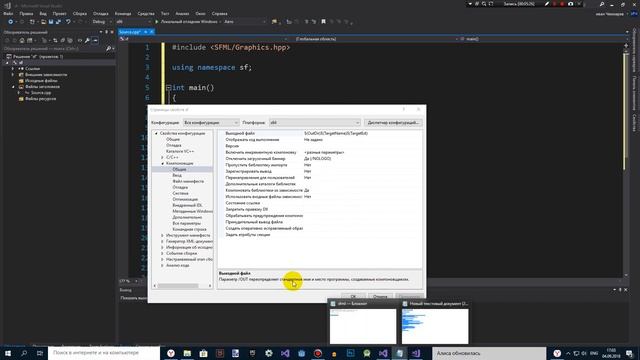
Task: Click Solution Explorer home icon
Action: (x=22, y=40)
